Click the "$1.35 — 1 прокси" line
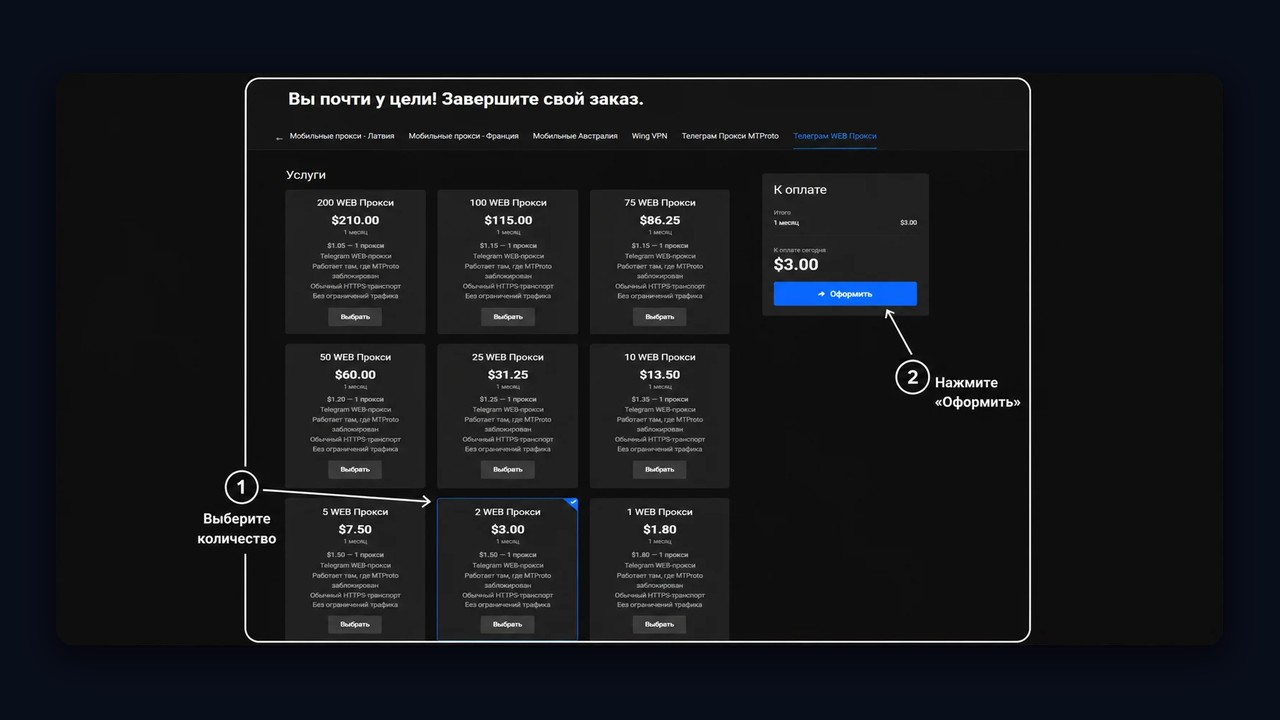Screen dimensions: 1280x720 click(x=660, y=400)
